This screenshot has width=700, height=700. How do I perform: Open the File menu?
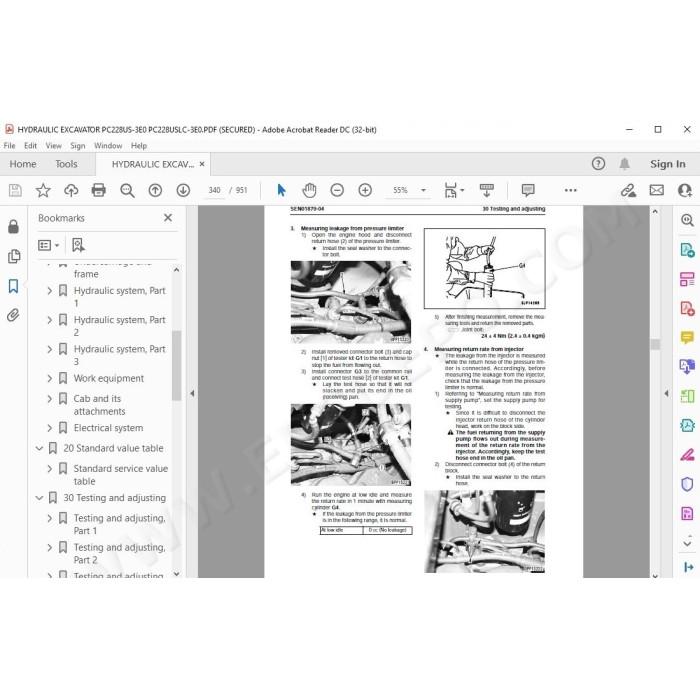click(x=9, y=146)
